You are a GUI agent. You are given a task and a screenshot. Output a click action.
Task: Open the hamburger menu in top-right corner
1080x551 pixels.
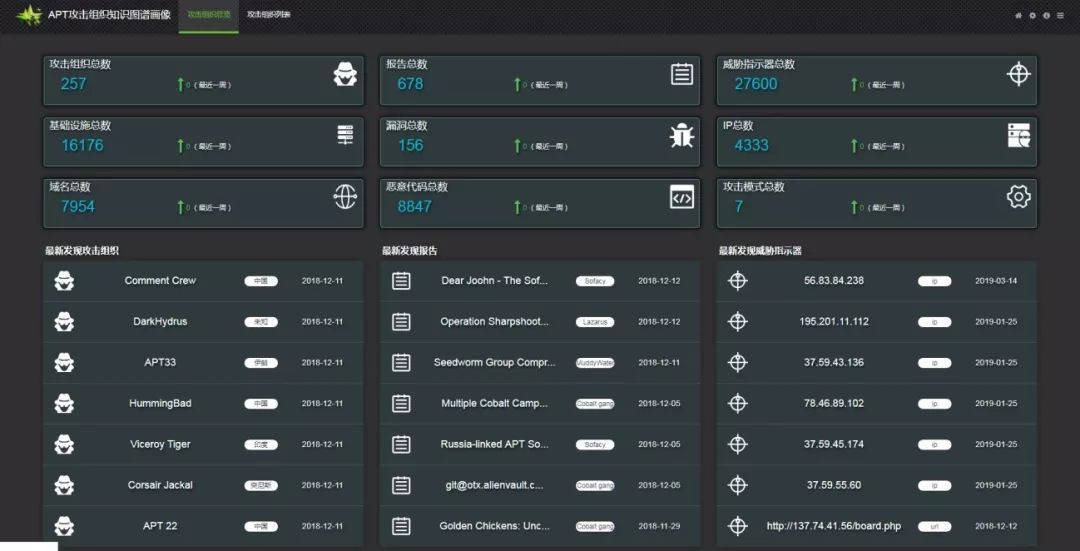[1060, 16]
